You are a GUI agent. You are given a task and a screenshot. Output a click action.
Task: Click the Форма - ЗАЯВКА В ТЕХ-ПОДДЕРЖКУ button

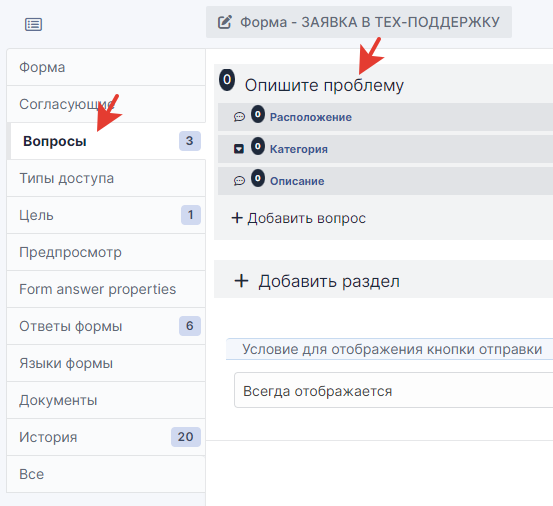(x=359, y=22)
